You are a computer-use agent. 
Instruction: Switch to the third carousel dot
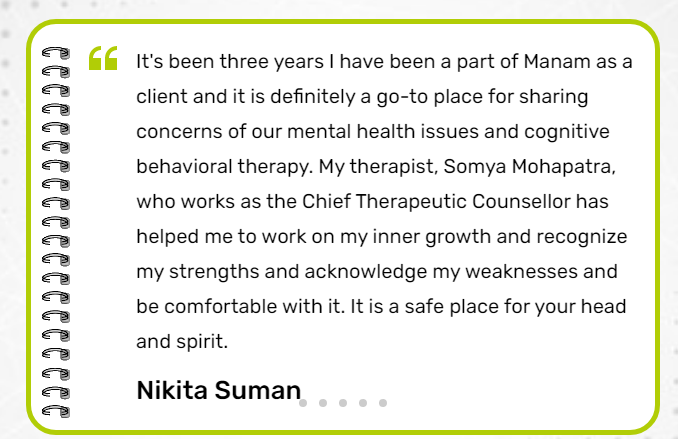[x=343, y=403]
